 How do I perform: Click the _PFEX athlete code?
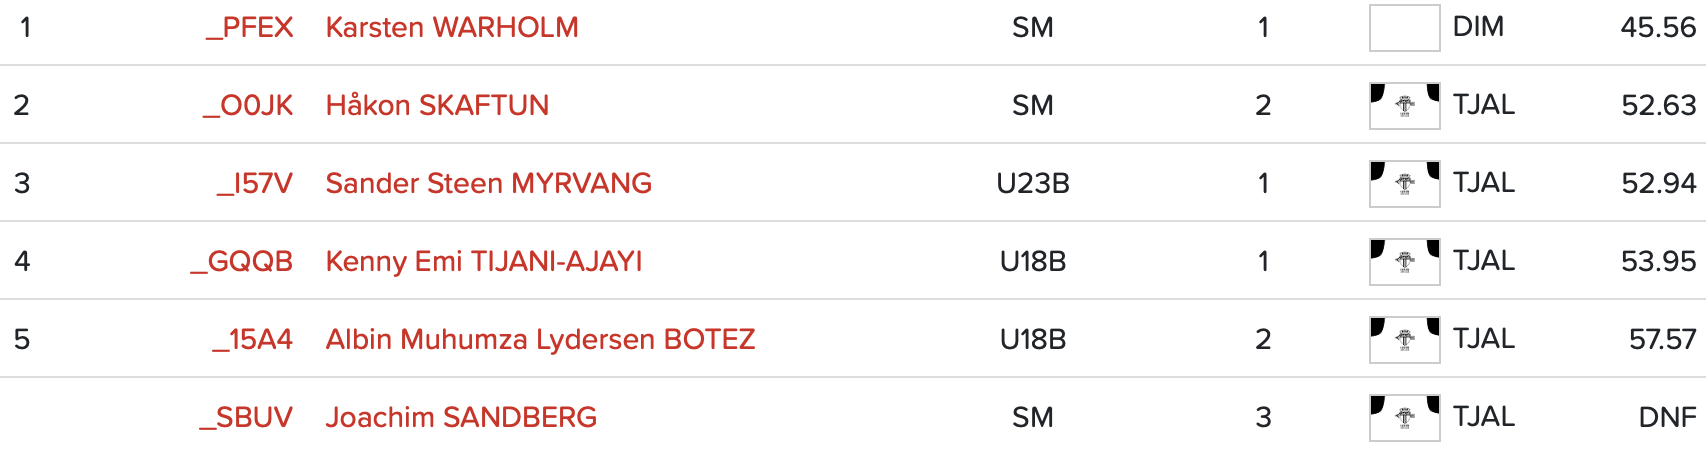tap(249, 28)
